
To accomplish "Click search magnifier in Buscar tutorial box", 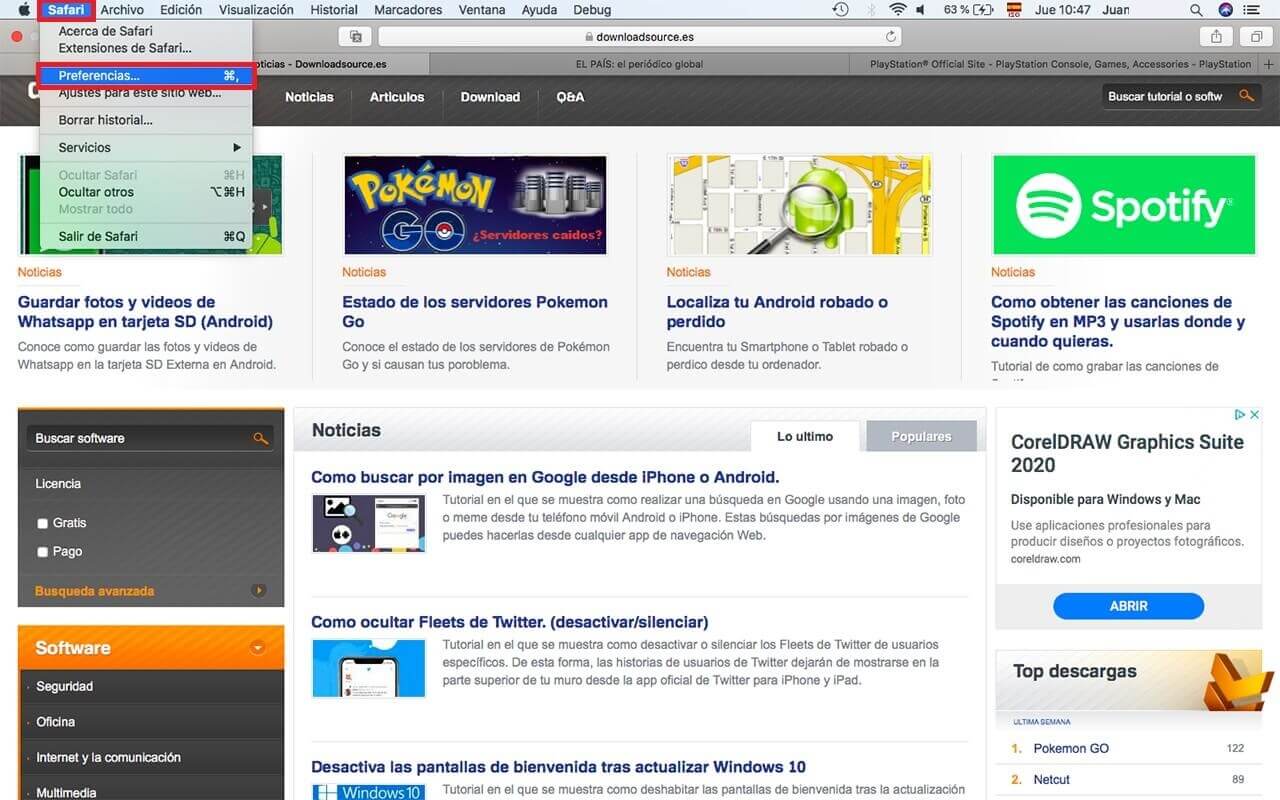I will coord(1246,96).
